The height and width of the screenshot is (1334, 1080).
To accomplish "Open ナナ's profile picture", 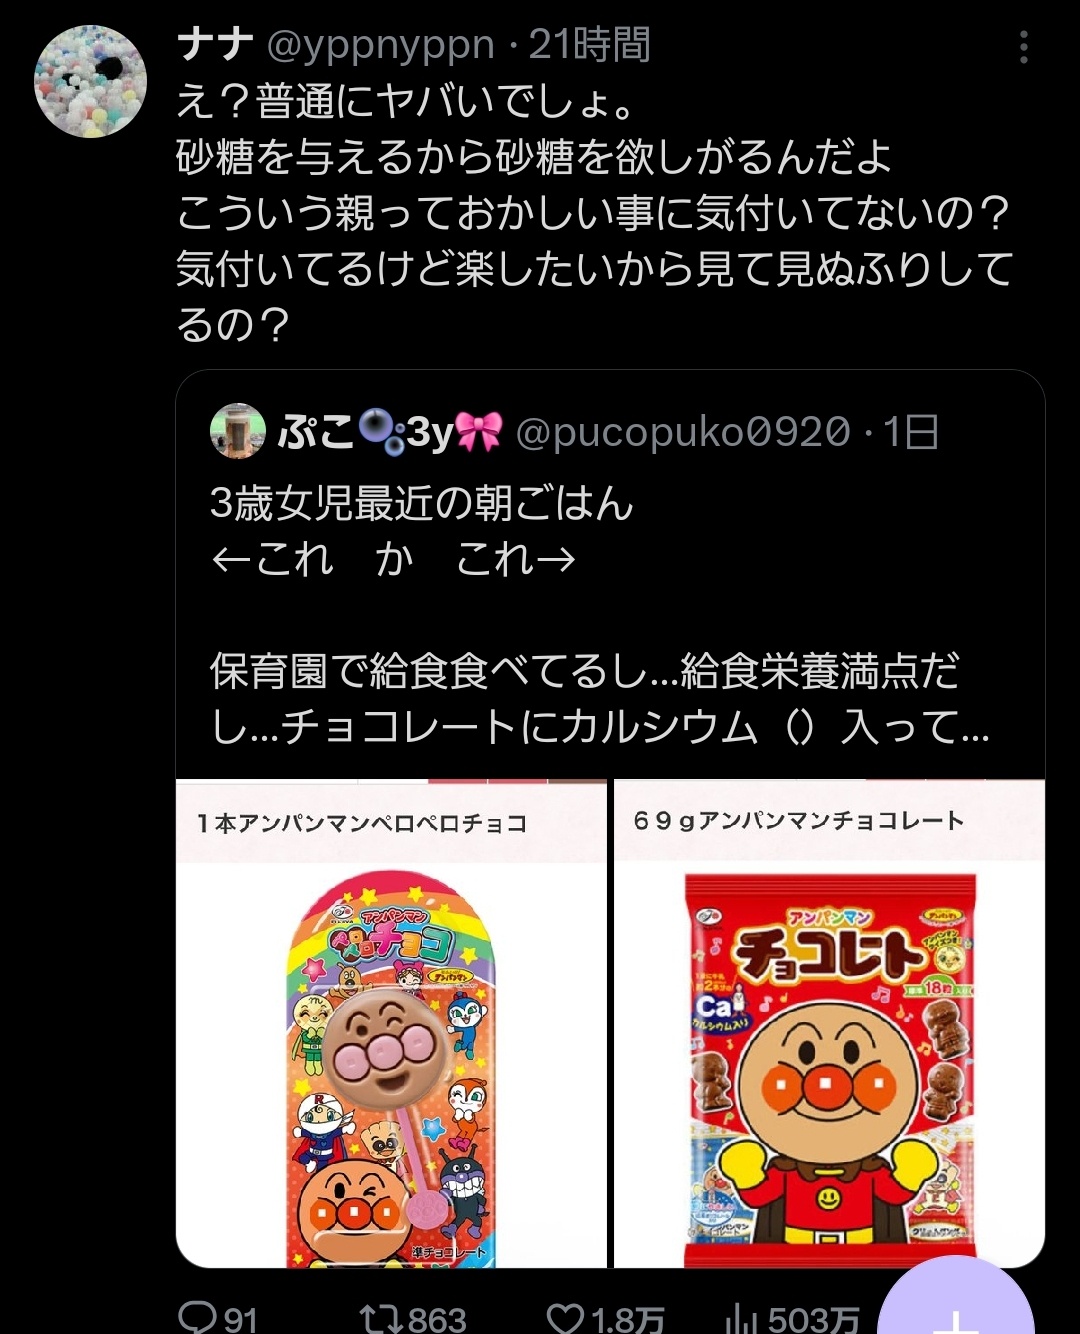I will coord(91,81).
